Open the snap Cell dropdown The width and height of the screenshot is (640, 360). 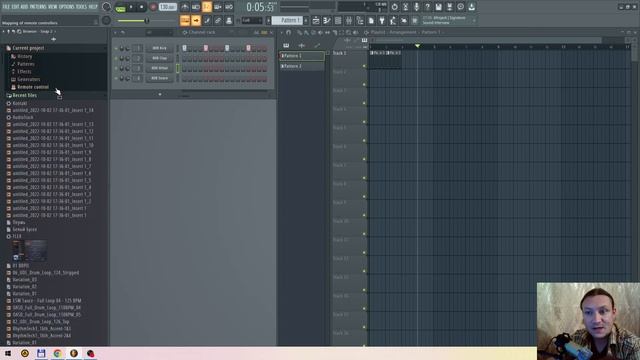coord(252,20)
